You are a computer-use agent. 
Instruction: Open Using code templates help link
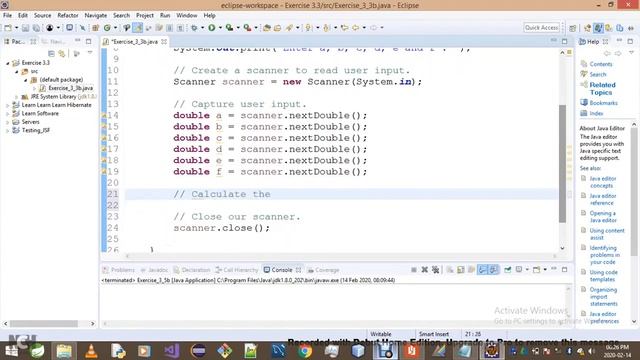tap(603, 276)
